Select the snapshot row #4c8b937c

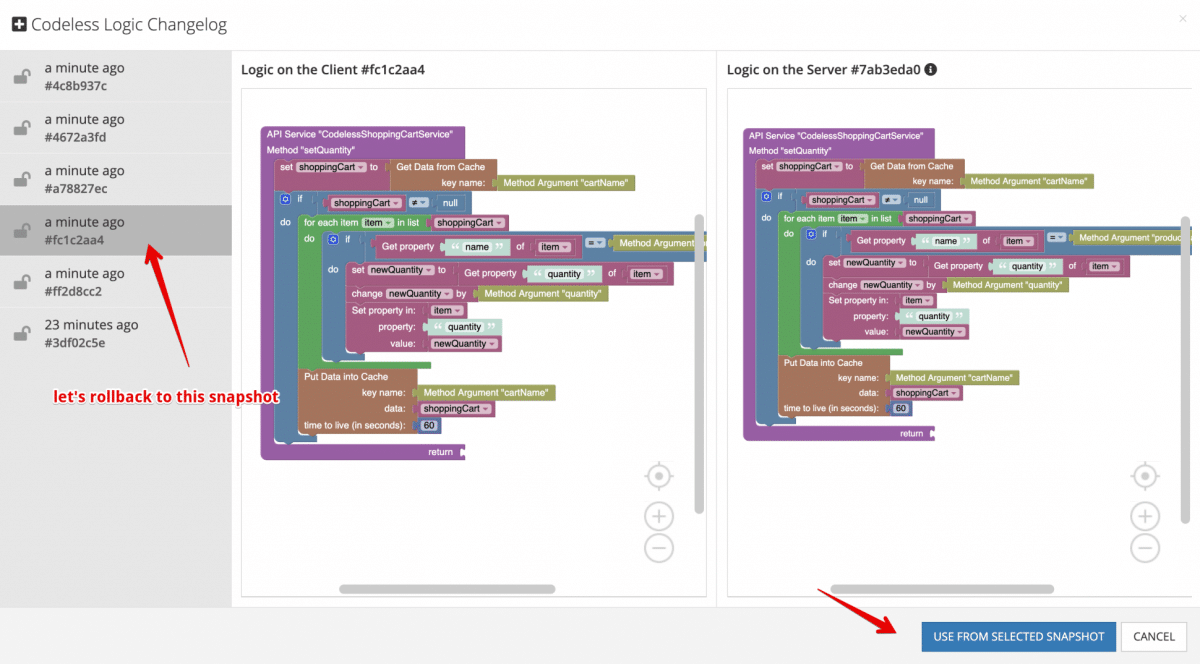click(116, 77)
